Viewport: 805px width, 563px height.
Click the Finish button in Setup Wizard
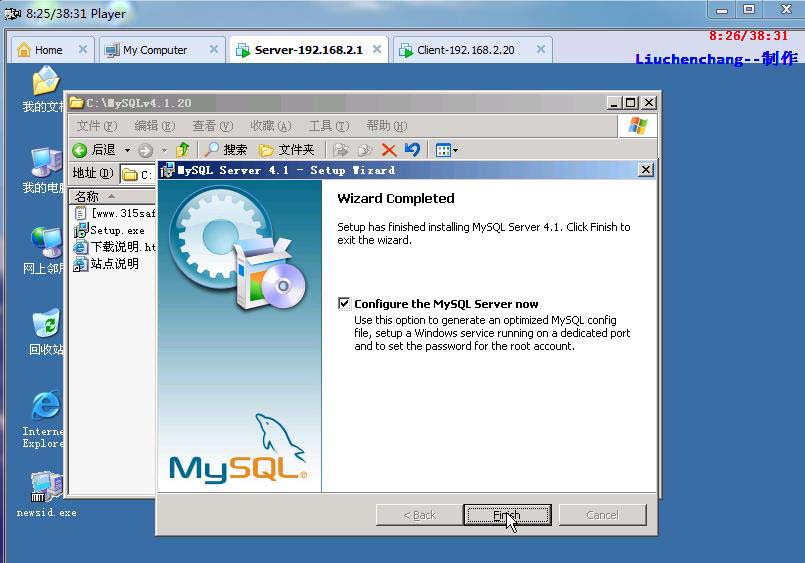pos(507,515)
